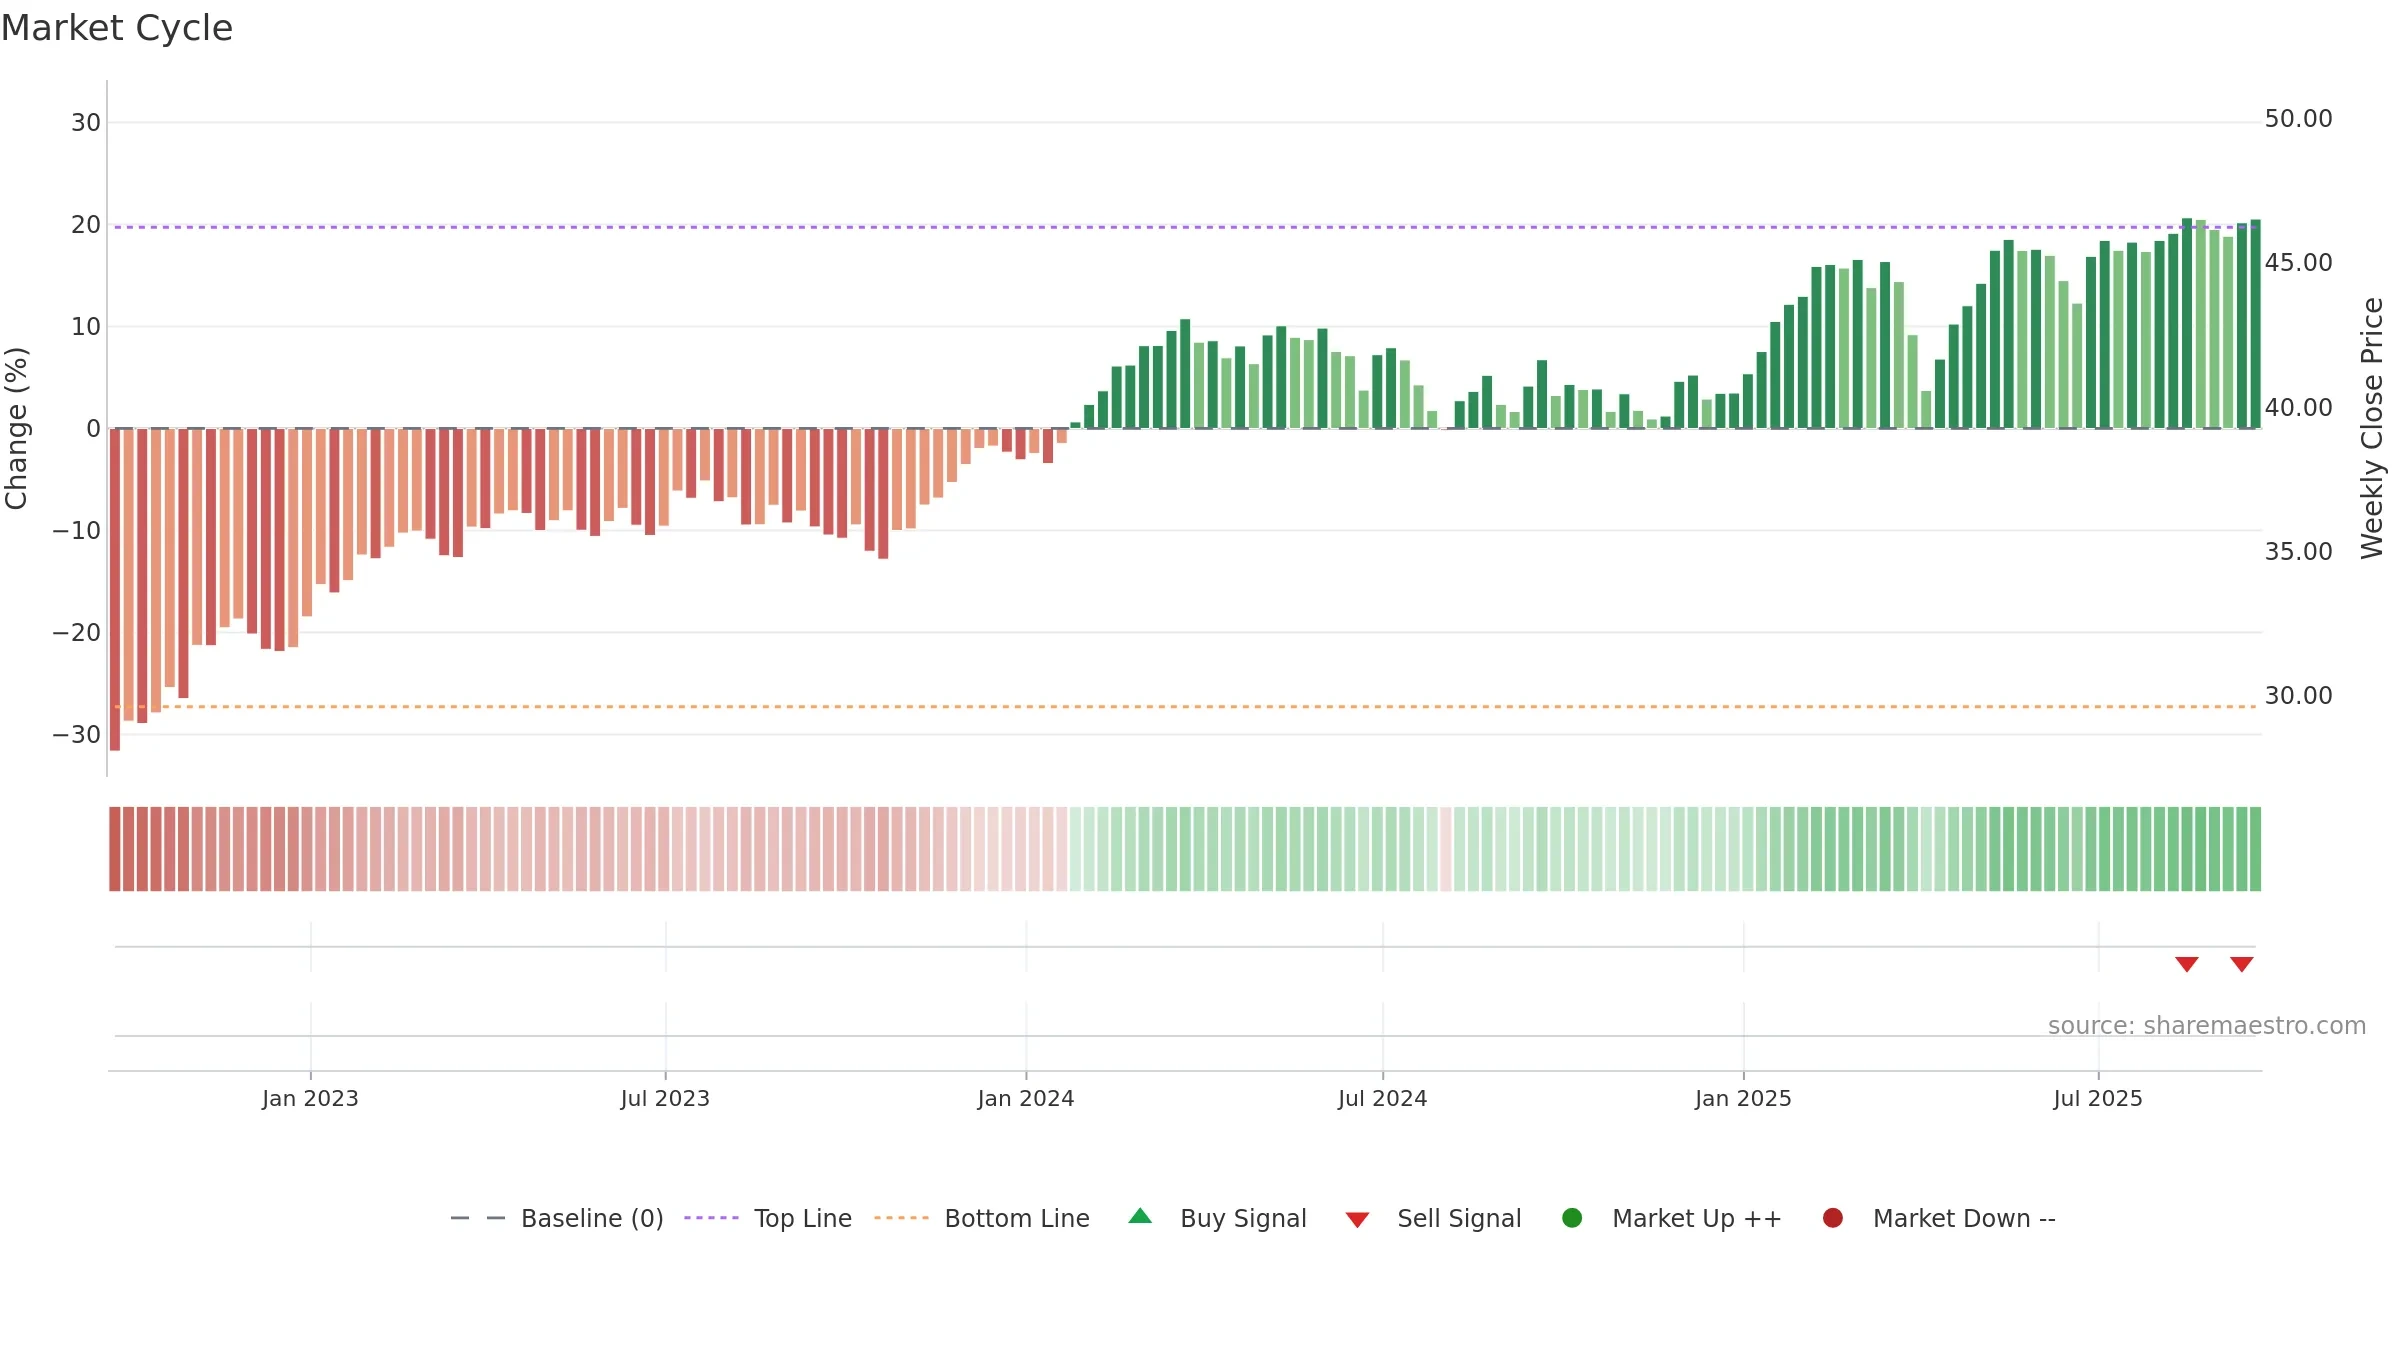Click the dark red Market Down circle icon
Viewport: 2400px width, 1350px height.
[1833, 1218]
